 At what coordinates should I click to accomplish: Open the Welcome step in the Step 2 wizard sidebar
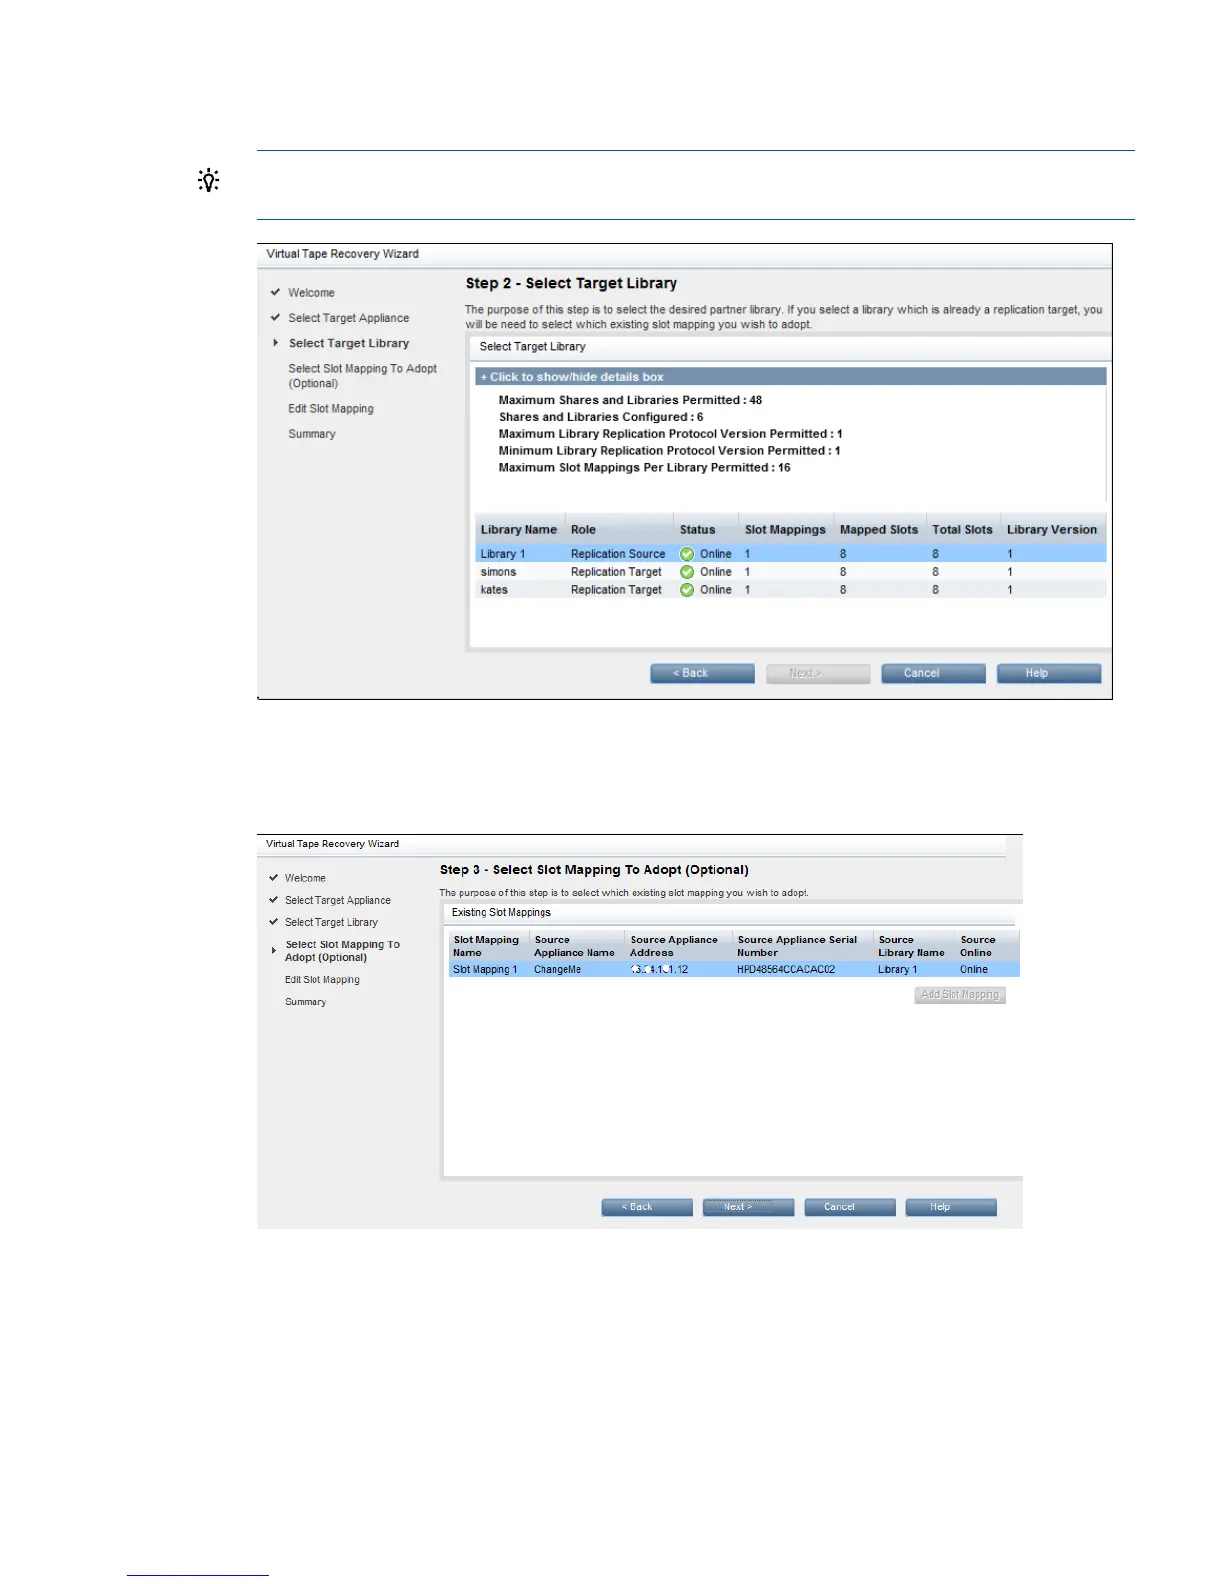pos(311,293)
